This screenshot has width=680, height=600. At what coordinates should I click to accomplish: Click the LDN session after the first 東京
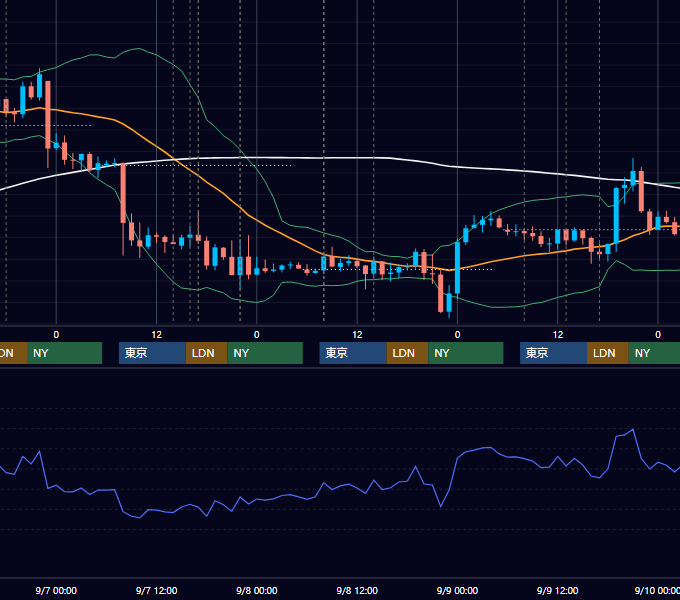[206, 353]
